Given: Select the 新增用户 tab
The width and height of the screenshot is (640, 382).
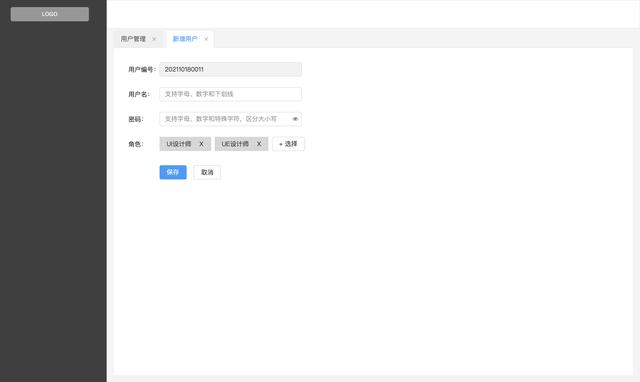Looking at the screenshot, I should pyautogui.click(x=185, y=39).
